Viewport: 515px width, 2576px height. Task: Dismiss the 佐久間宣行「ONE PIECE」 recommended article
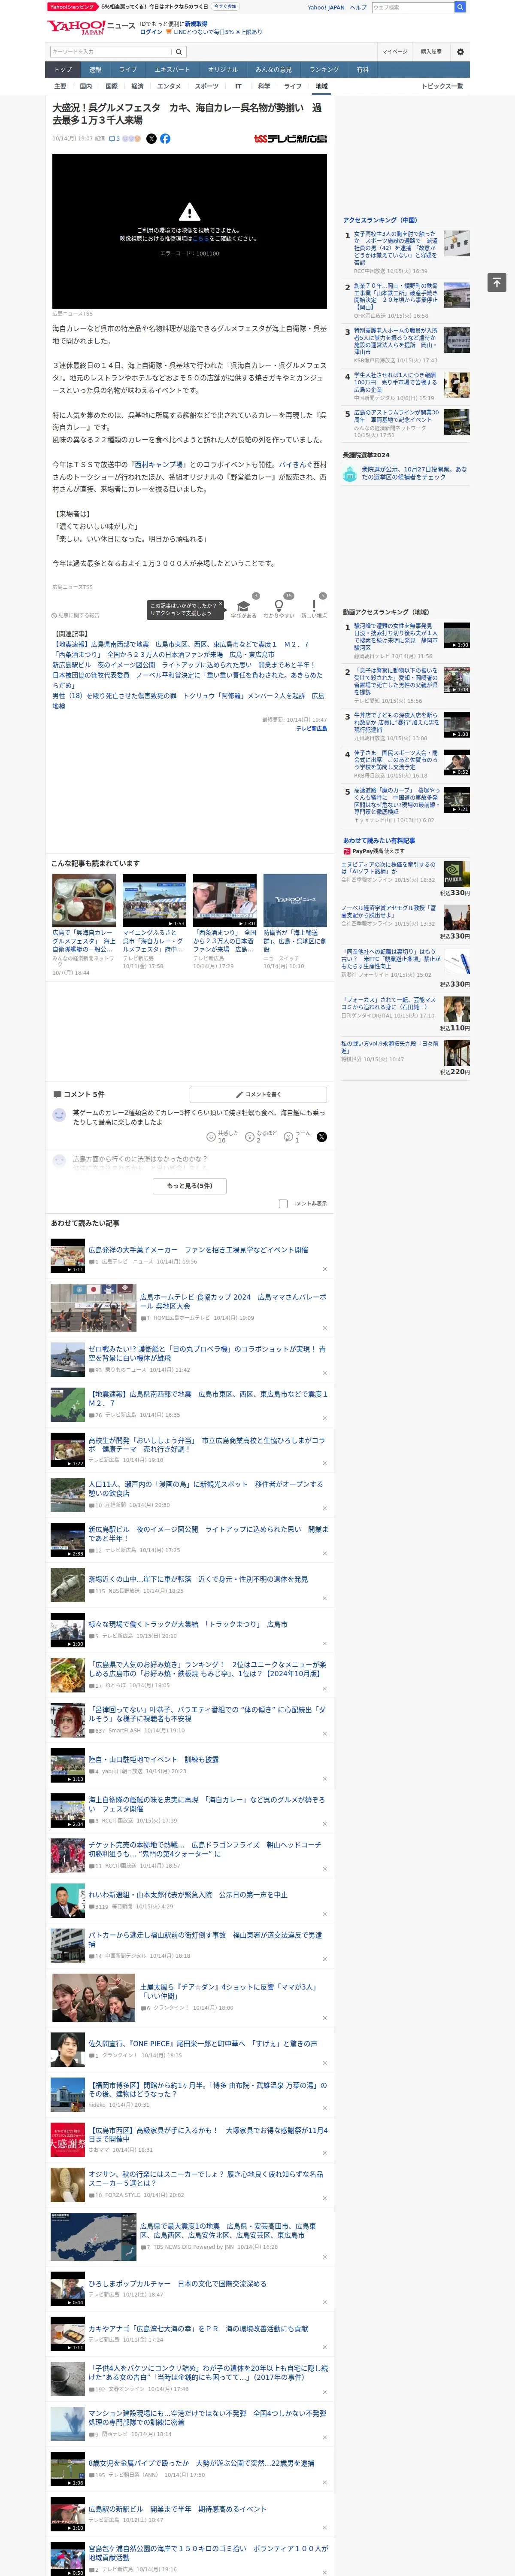coord(324,2062)
